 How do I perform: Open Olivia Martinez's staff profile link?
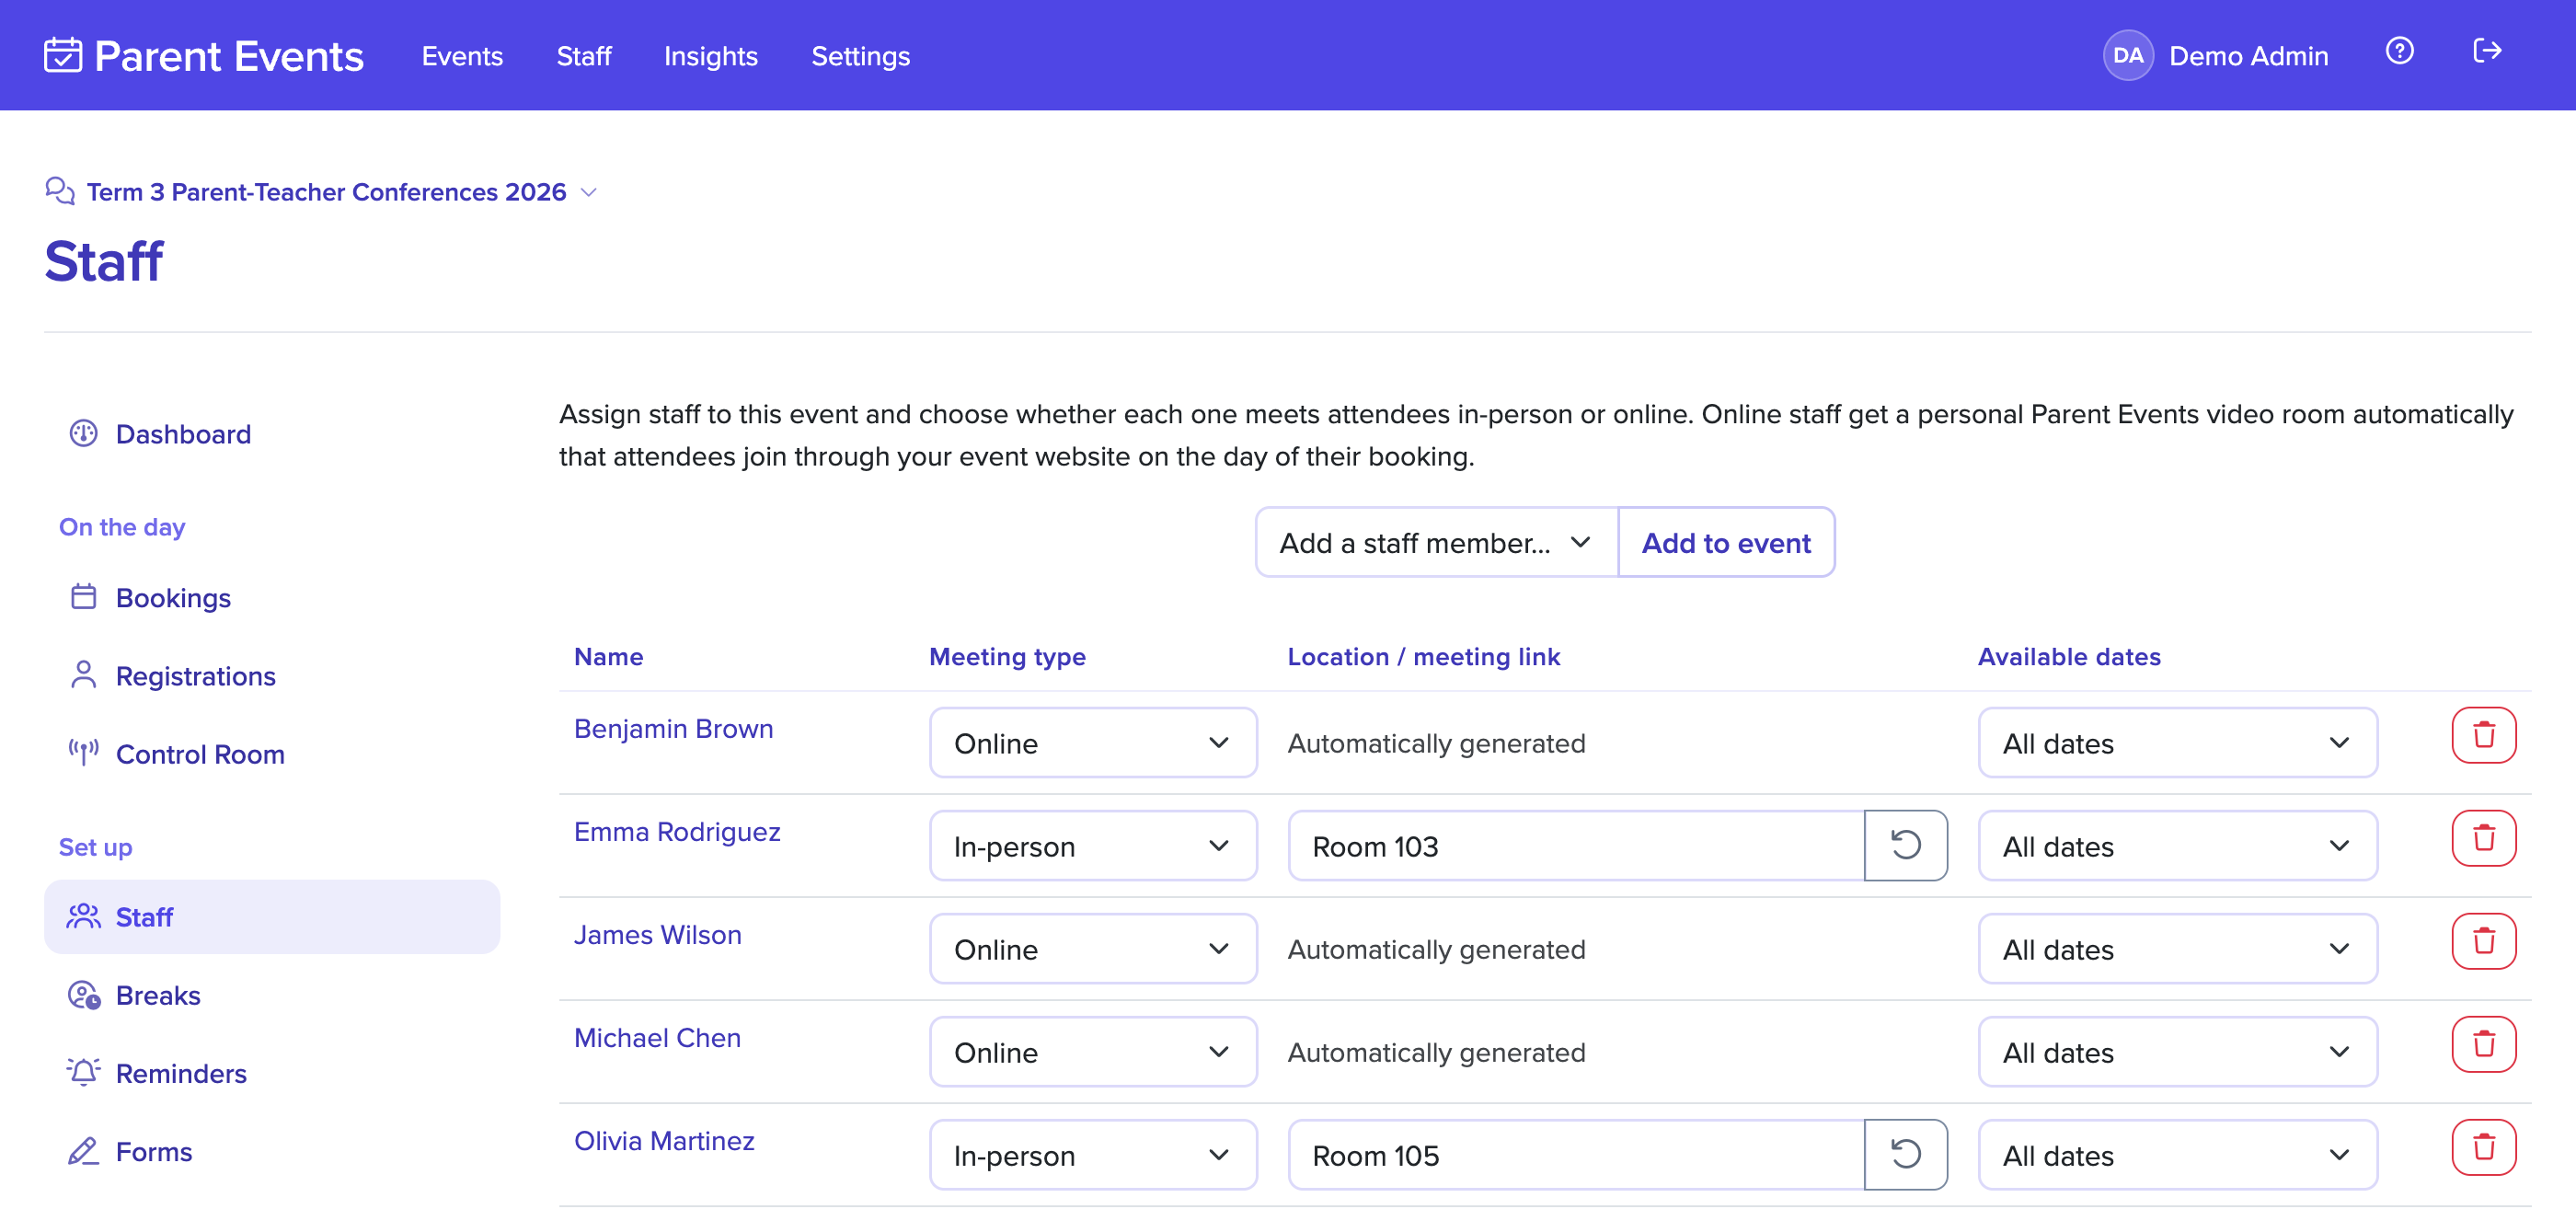[664, 1140]
